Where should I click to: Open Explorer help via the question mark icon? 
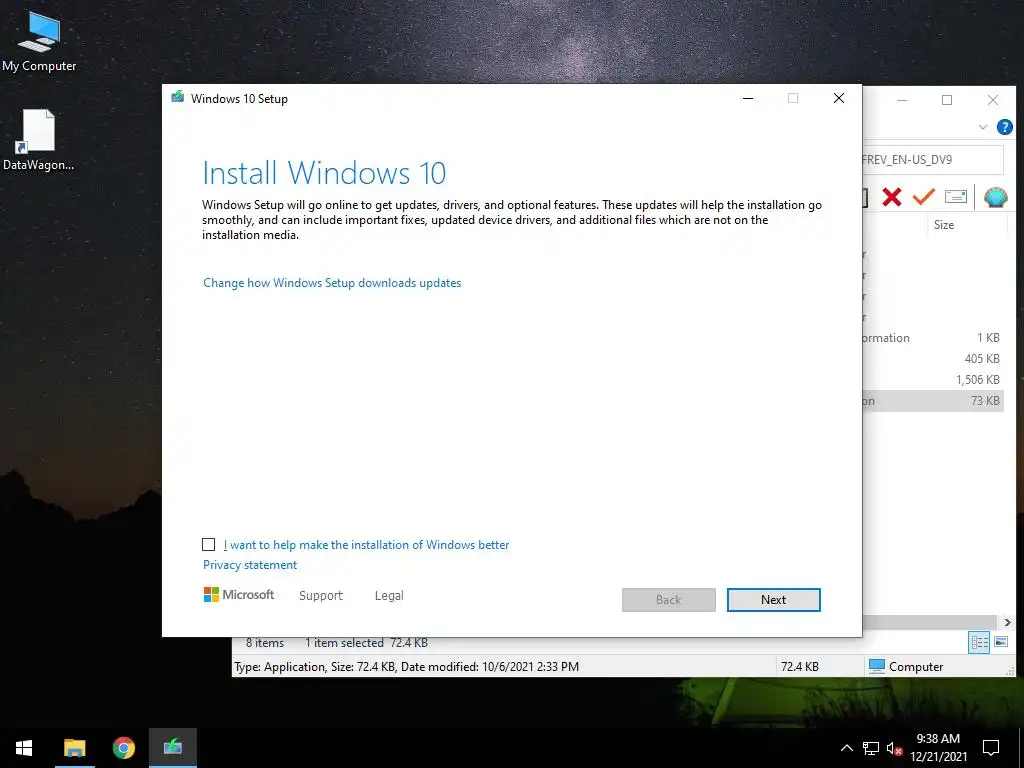(1004, 127)
